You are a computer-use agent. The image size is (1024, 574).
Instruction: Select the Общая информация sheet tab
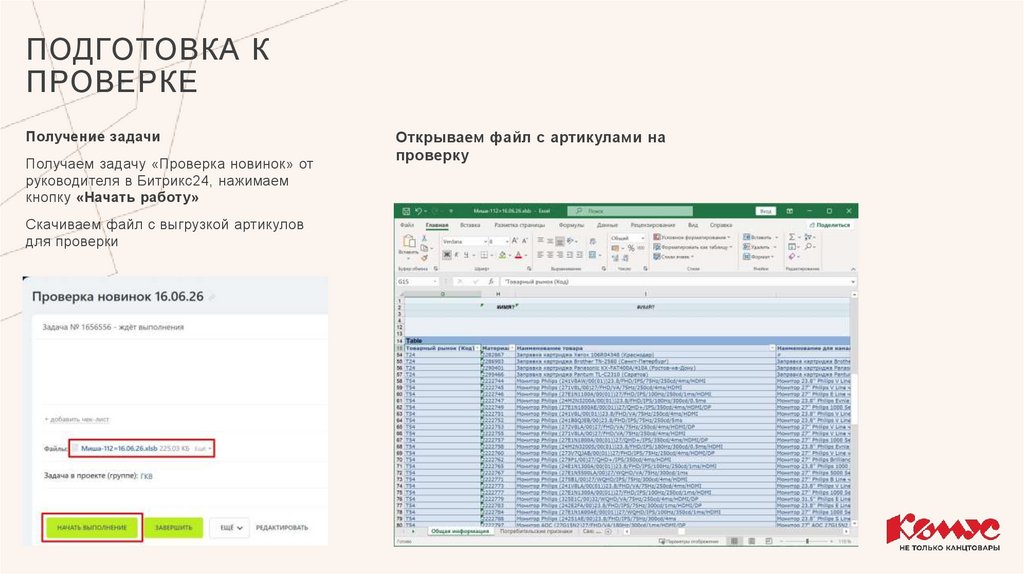pyautogui.click(x=460, y=532)
